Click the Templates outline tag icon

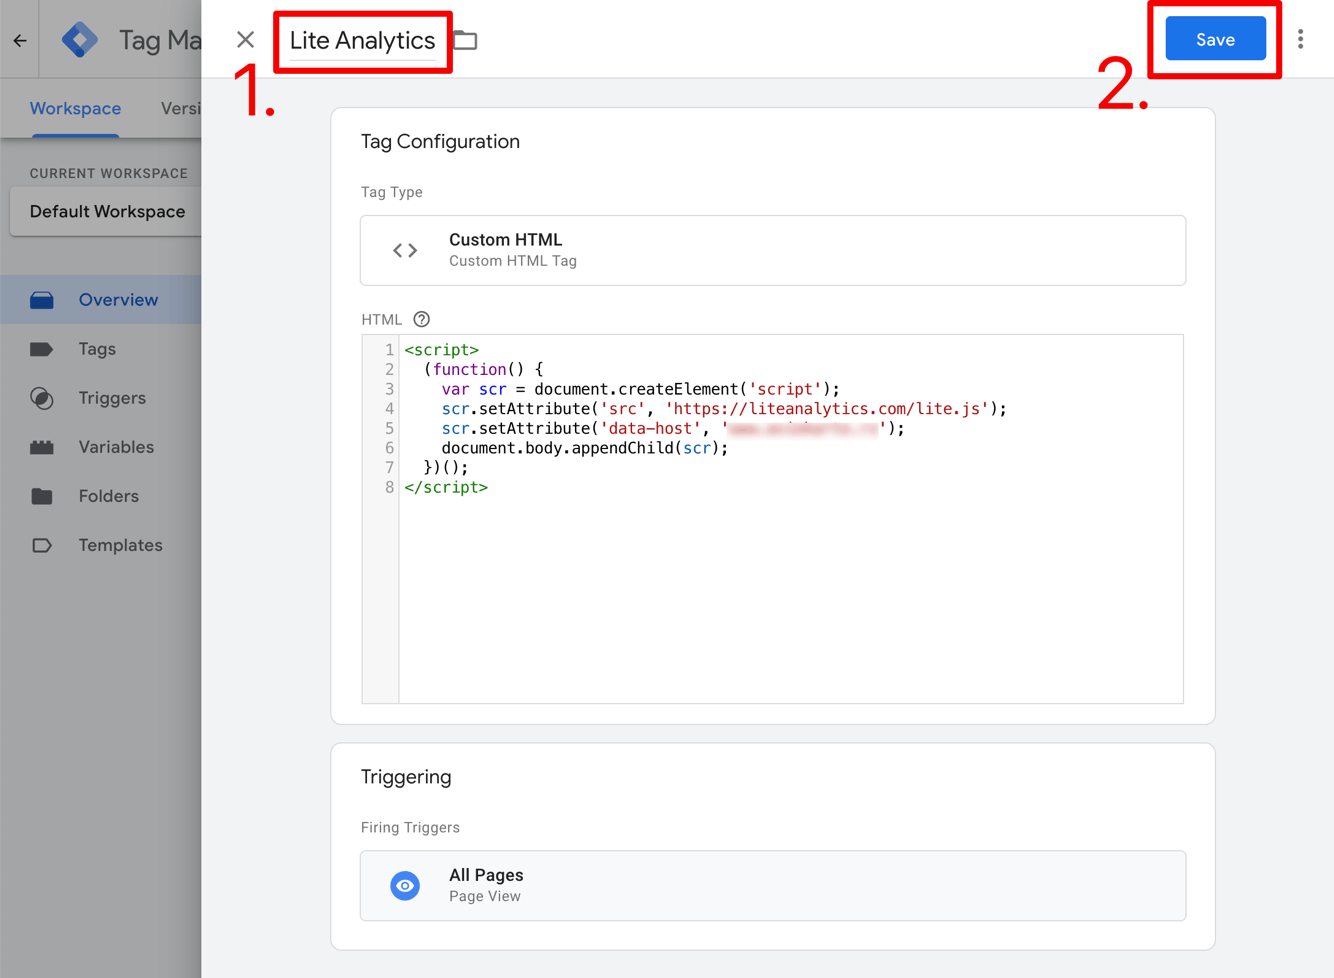coord(41,545)
